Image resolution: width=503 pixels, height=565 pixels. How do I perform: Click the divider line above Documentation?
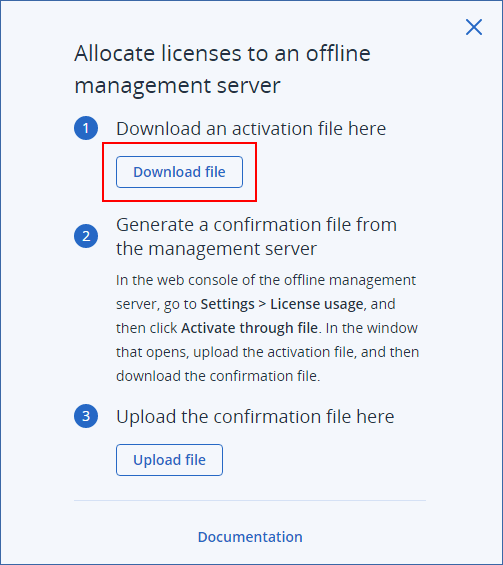click(x=250, y=500)
